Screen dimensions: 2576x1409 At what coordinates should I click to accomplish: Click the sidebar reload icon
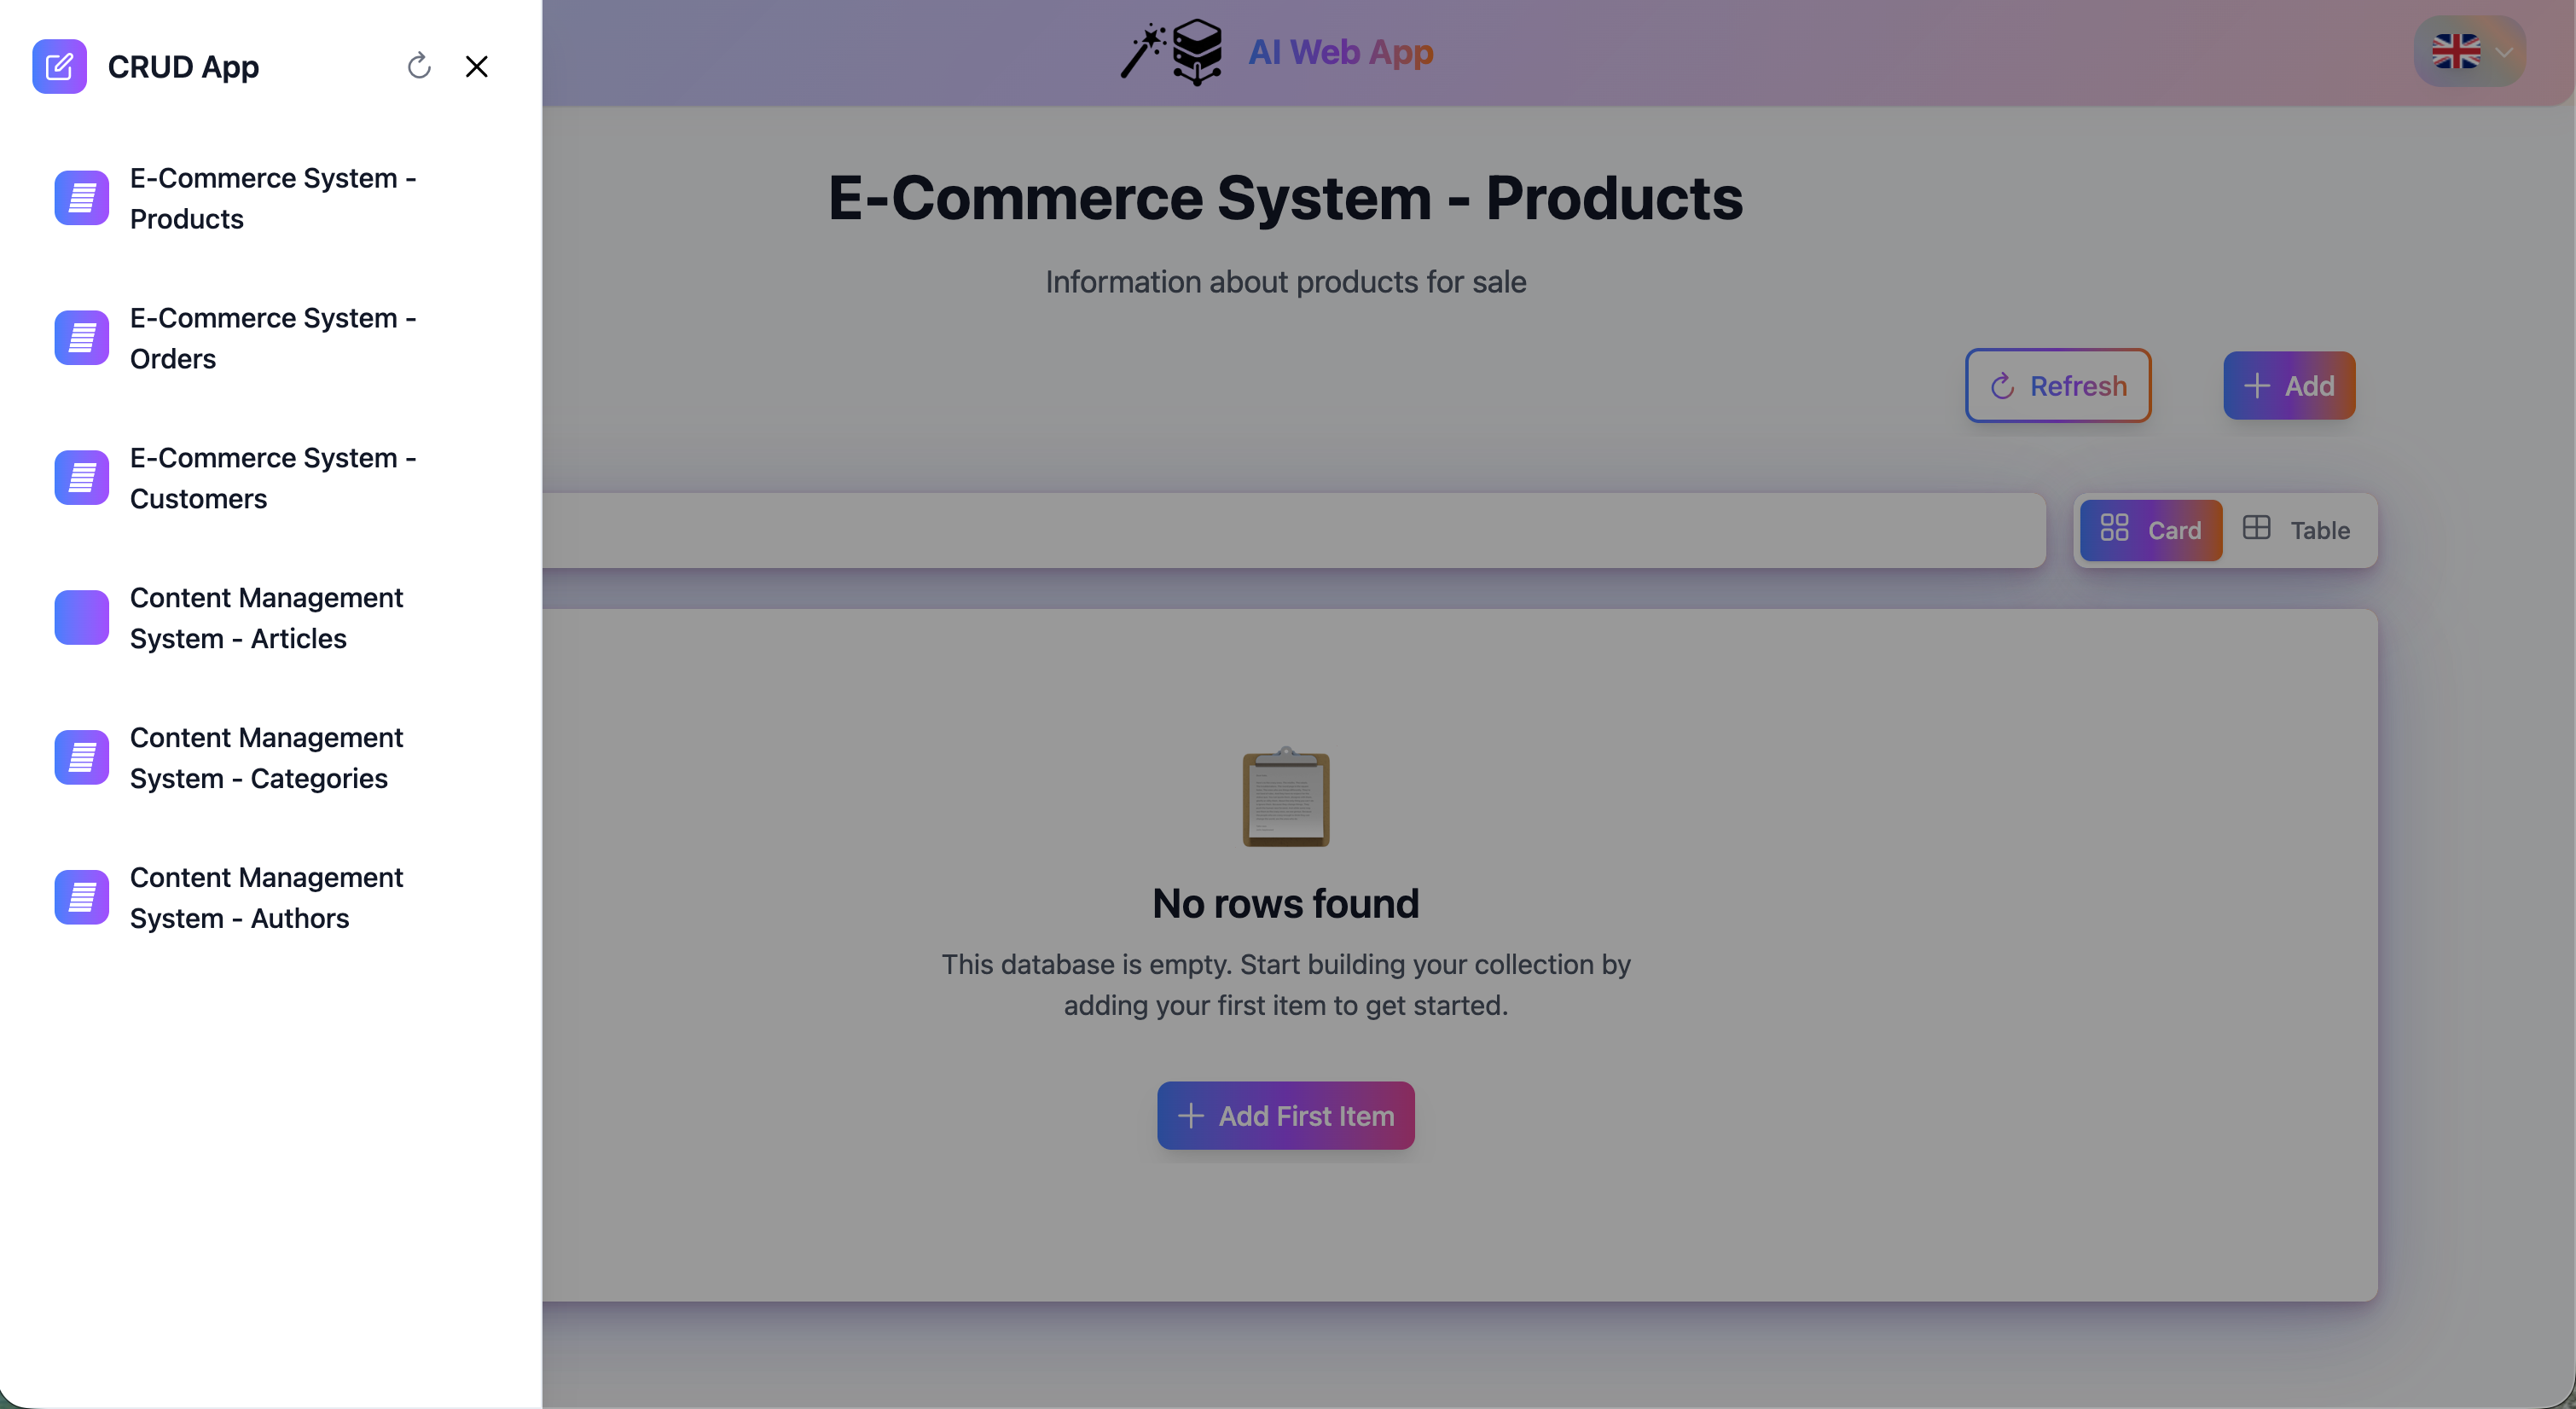419,65
